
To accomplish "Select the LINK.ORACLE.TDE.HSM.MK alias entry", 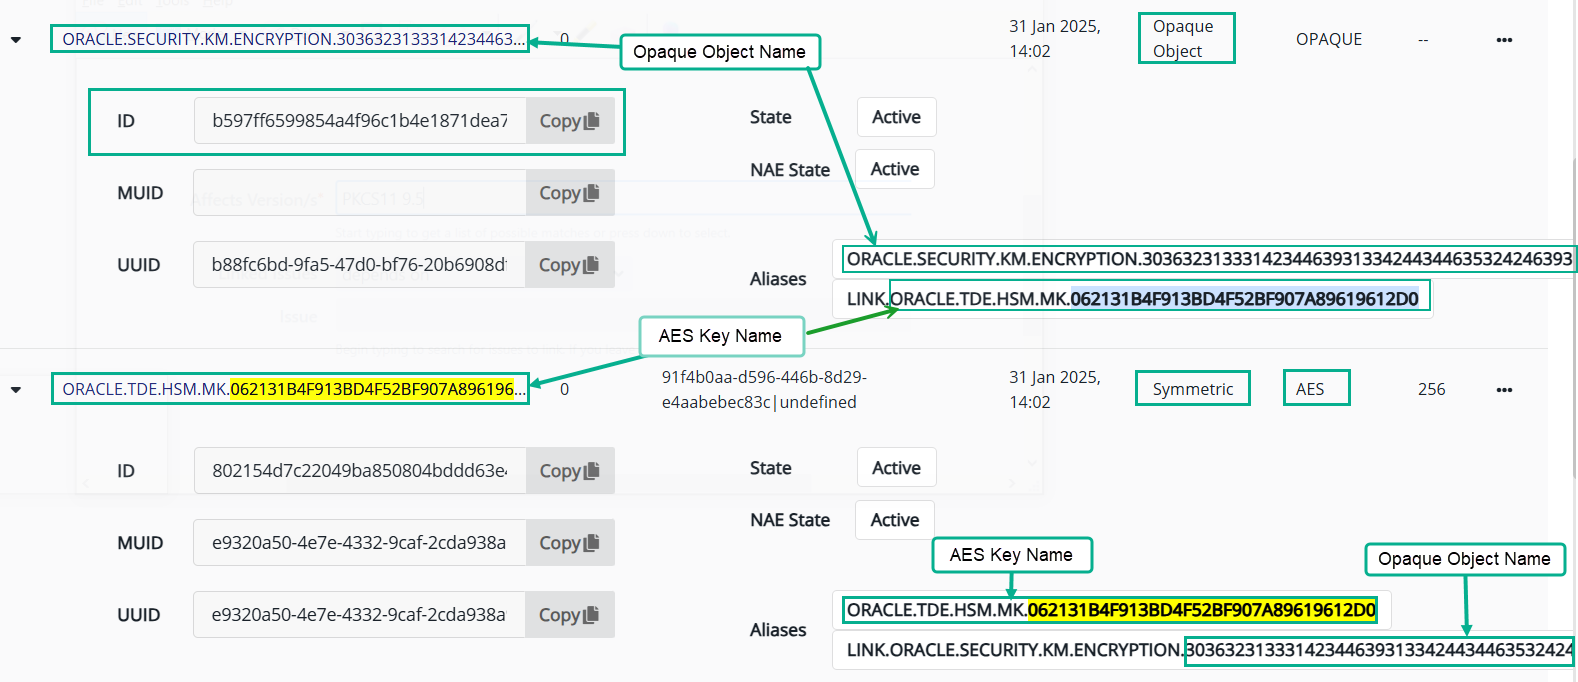I will 1132,299.
